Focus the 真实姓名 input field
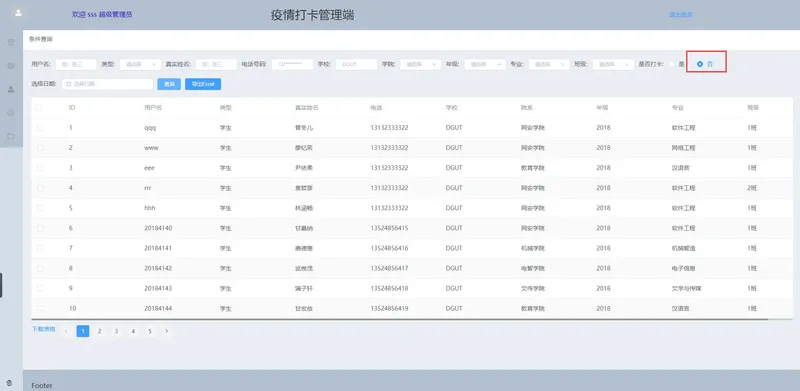This screenshot has width=800, height=391. [216, 64]
